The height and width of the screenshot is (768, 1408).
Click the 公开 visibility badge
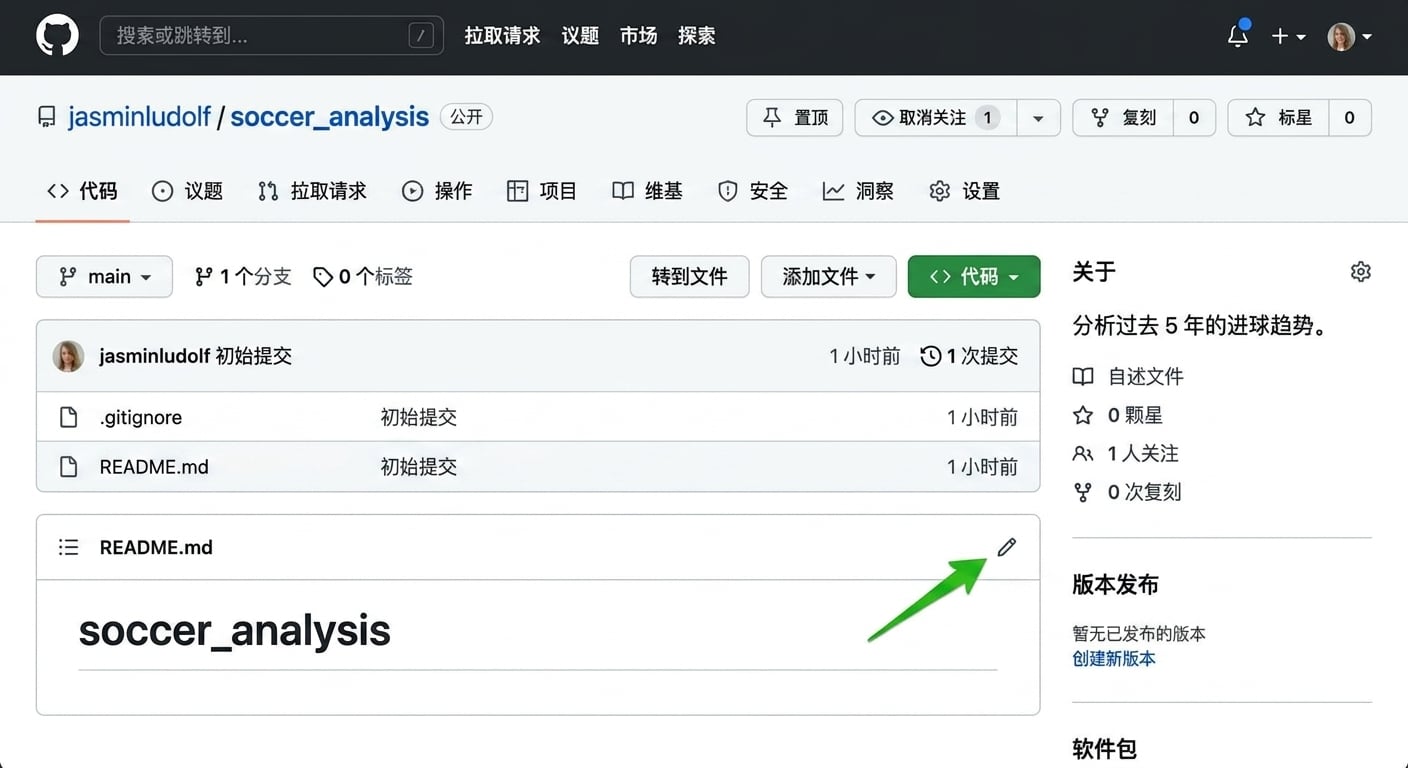click(x=466, y=117)
